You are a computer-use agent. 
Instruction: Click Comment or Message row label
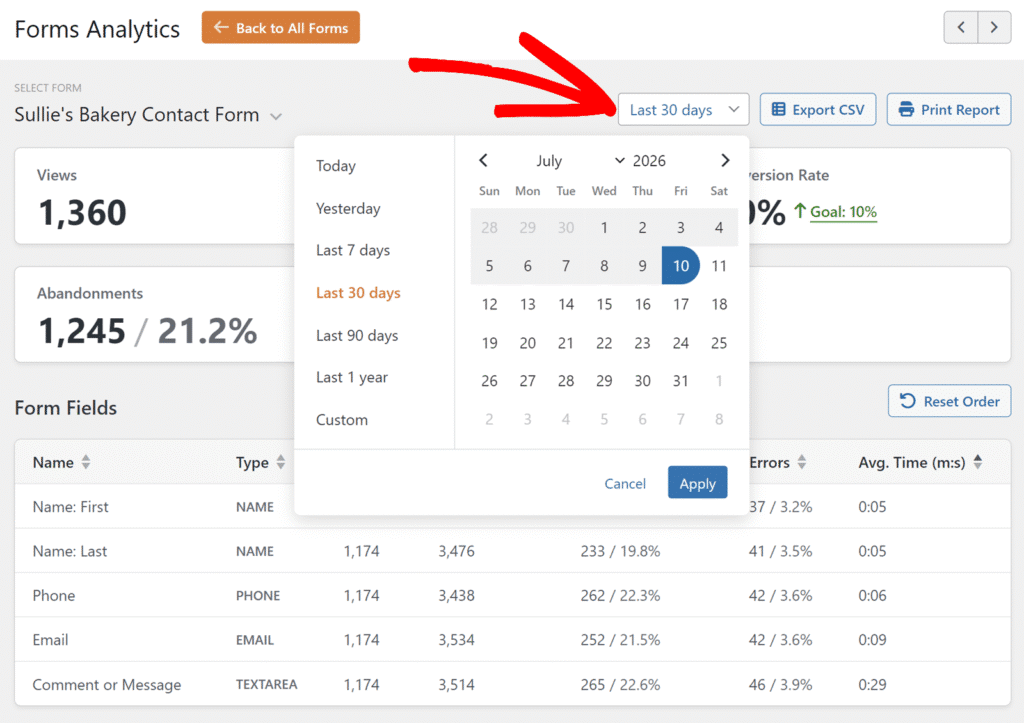tap(106, 684)
